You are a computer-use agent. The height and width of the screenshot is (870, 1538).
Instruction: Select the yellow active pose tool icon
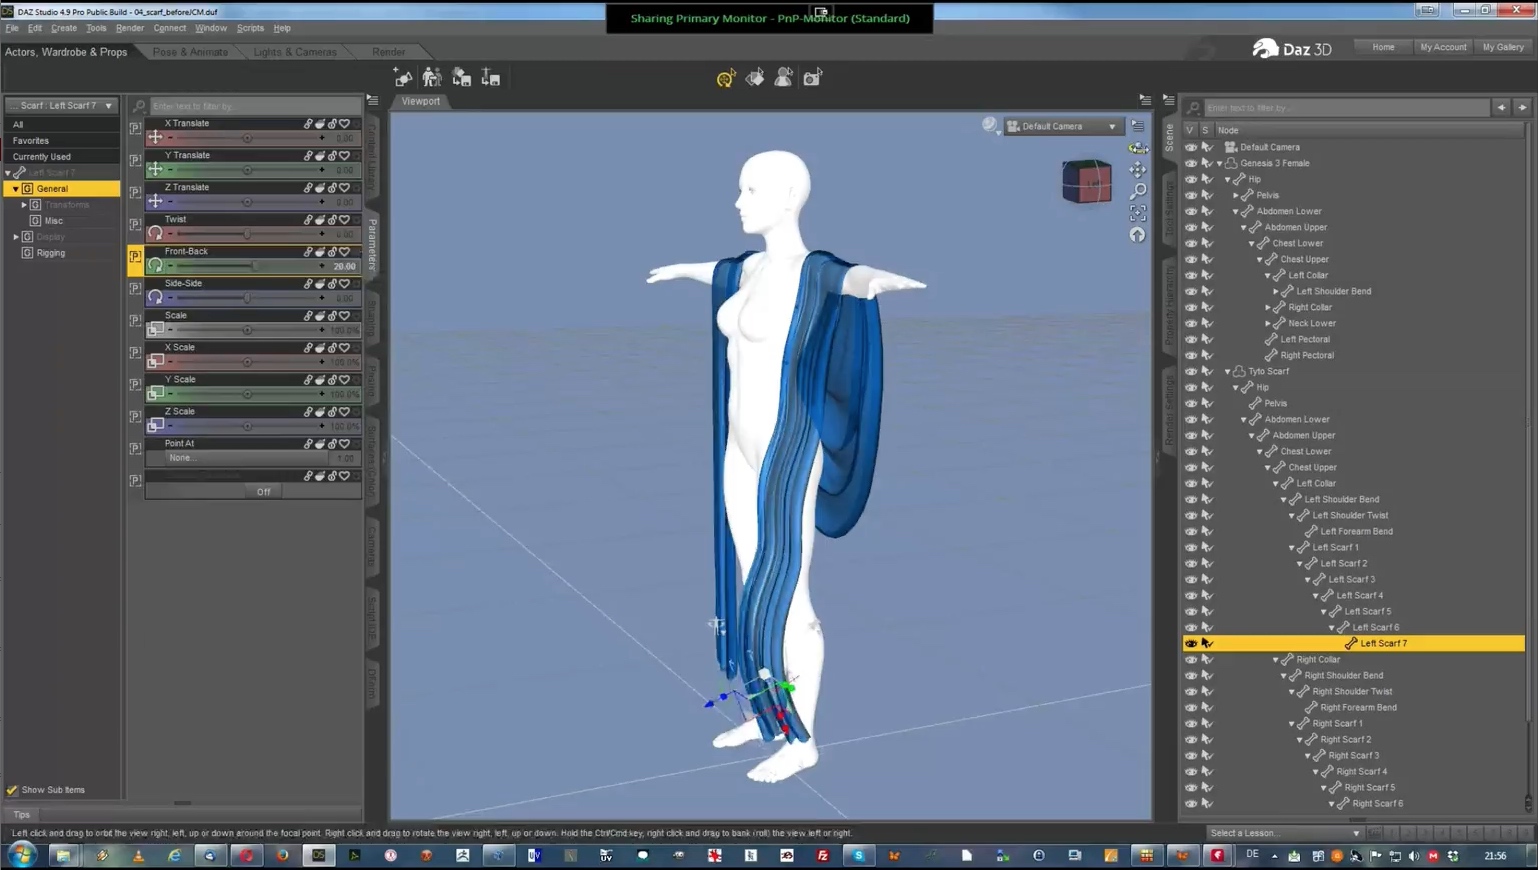pyautogui.click(x=726, y=77)
